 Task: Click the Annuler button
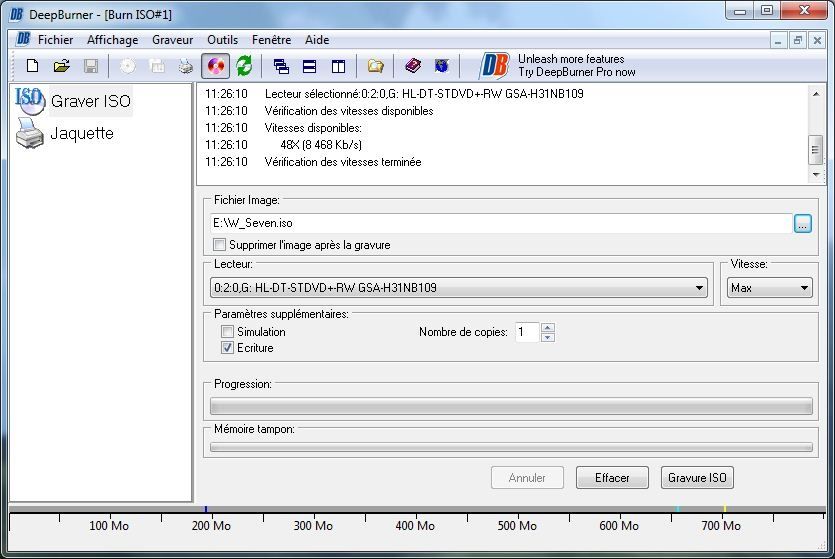[527, 478]
